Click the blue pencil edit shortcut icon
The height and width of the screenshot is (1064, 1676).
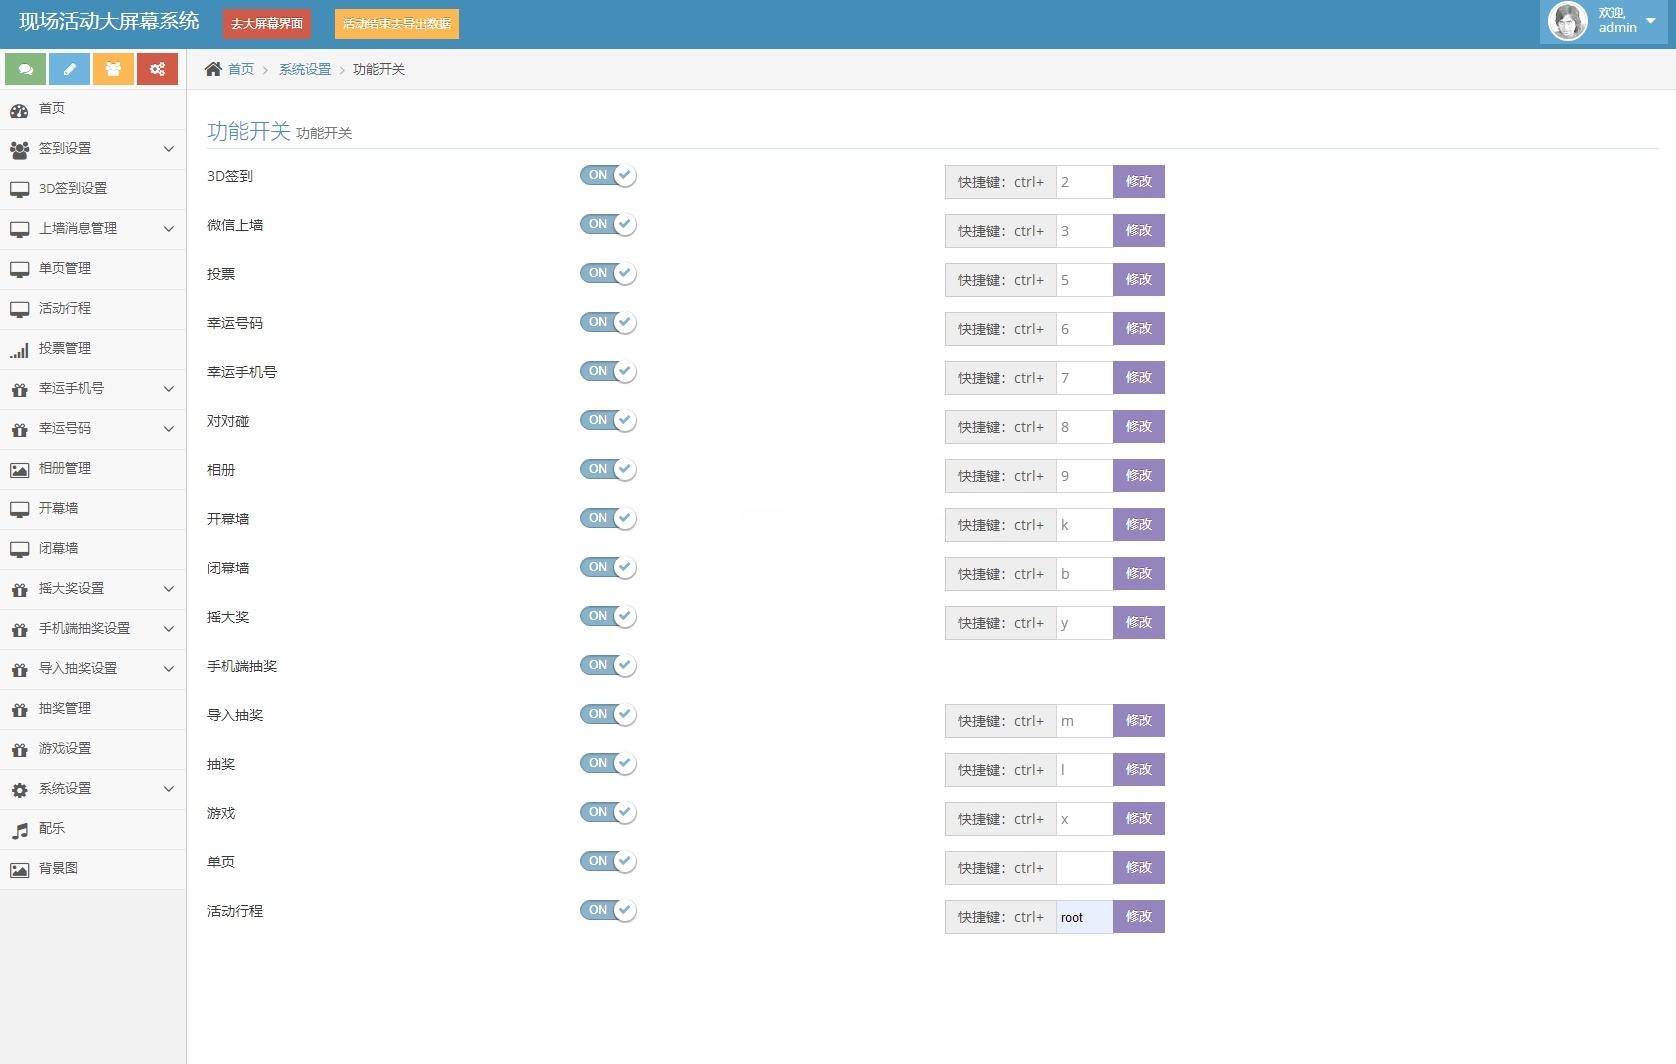(69, 69)
